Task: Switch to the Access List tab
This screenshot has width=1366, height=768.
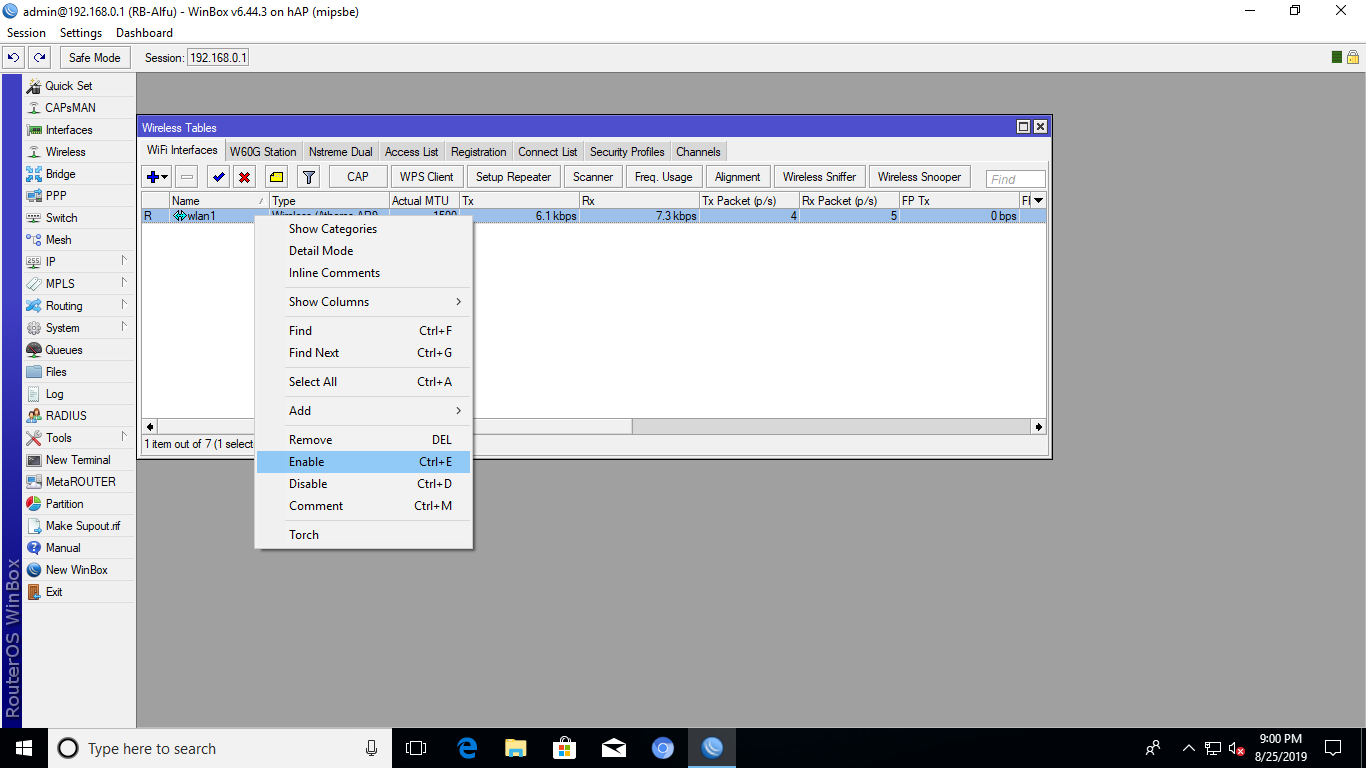Action: click(411, 152)
